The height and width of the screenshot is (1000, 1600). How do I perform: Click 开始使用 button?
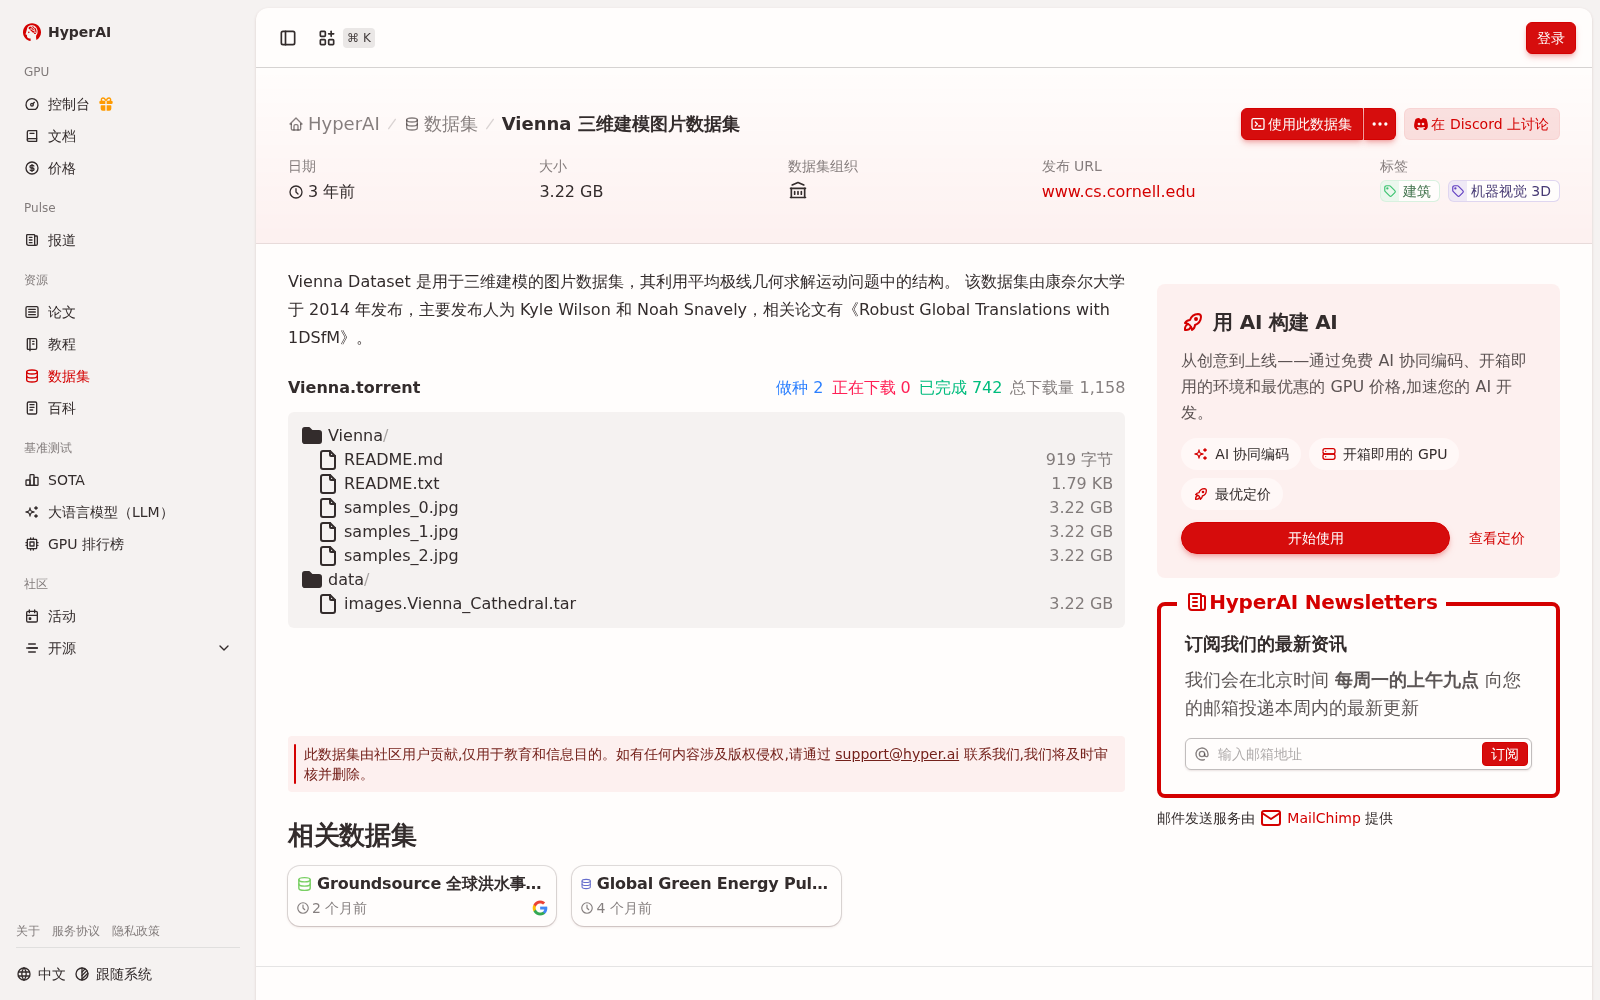1315,538
